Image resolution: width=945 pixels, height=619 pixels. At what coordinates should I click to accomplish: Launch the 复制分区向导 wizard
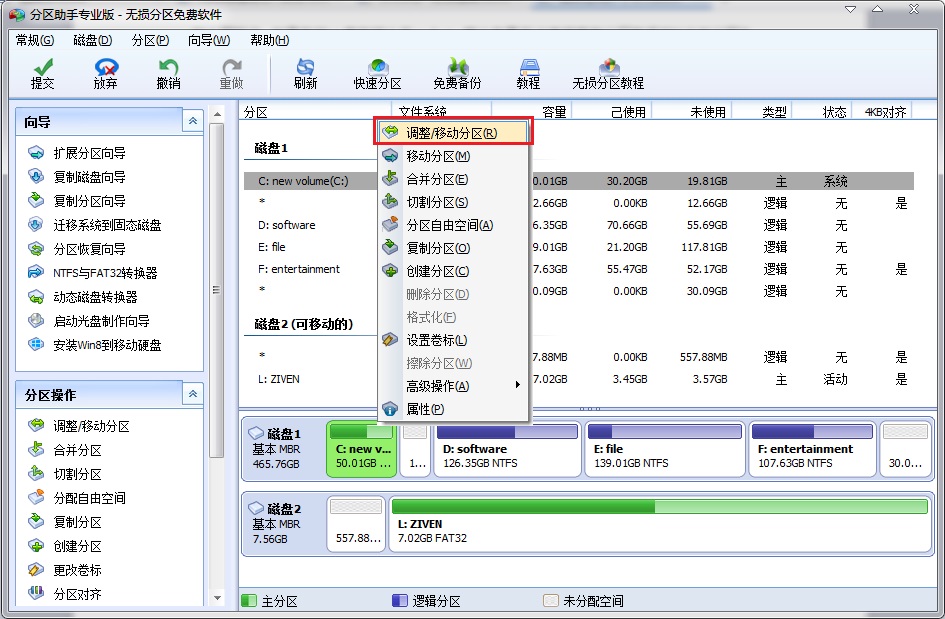click(77, 201)
